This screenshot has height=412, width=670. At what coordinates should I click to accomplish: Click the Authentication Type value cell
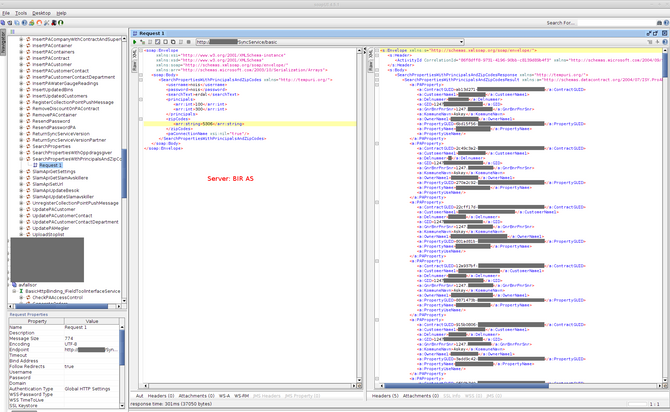(x=91, y=389)
